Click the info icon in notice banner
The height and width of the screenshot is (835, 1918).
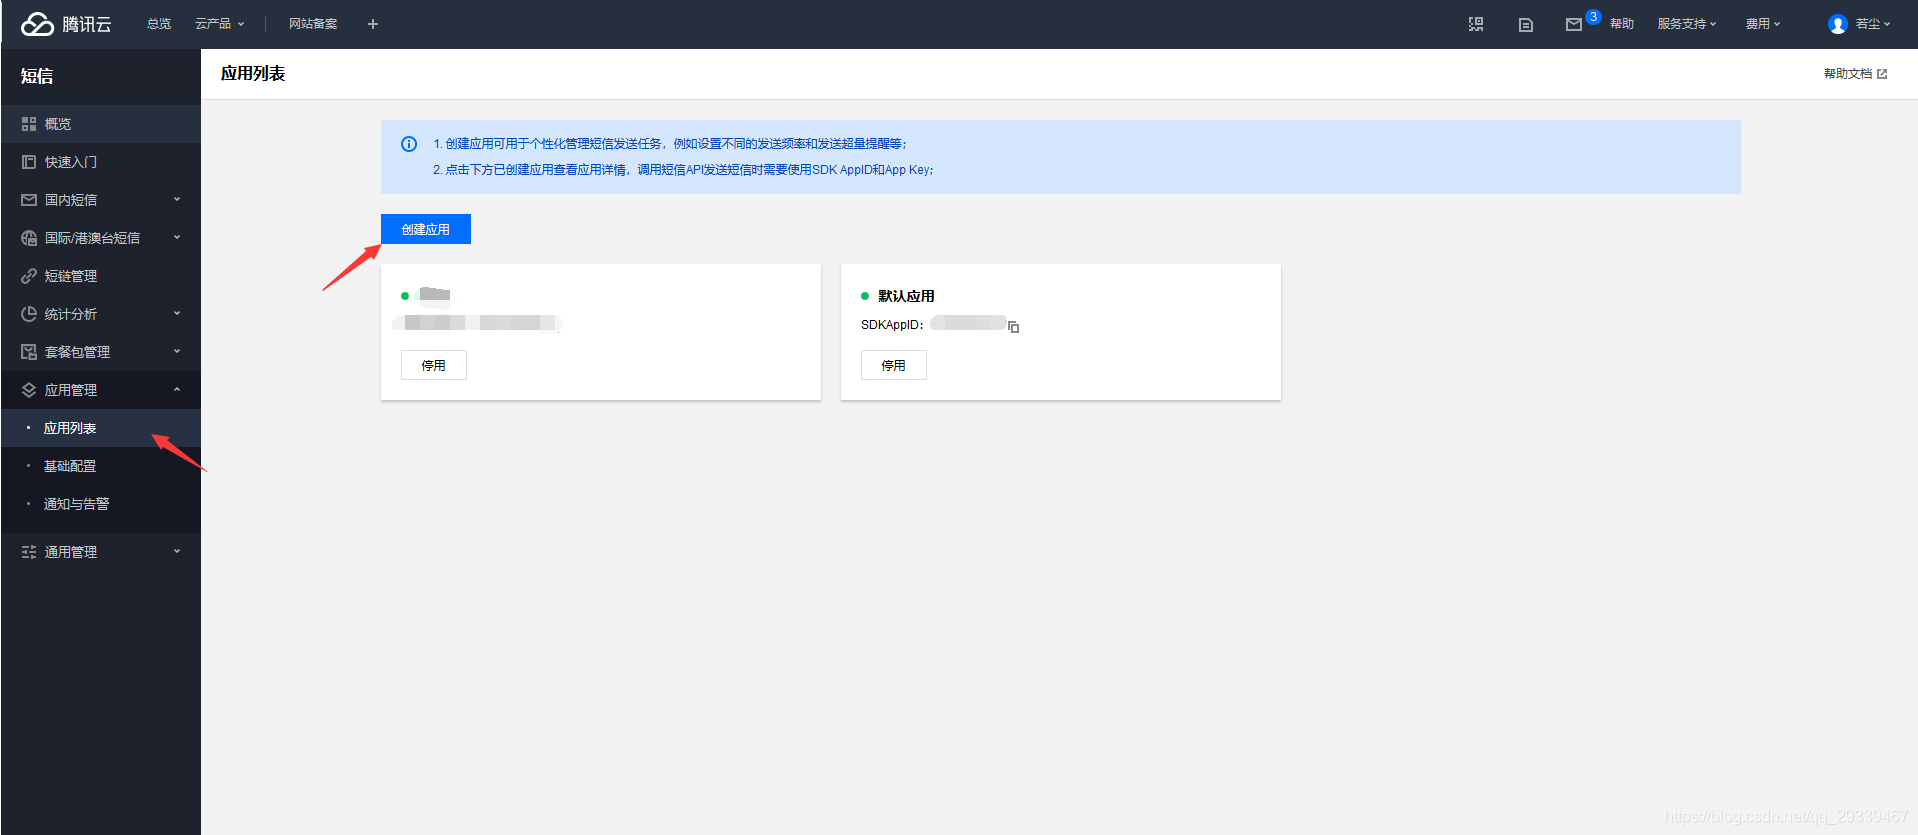409,144
